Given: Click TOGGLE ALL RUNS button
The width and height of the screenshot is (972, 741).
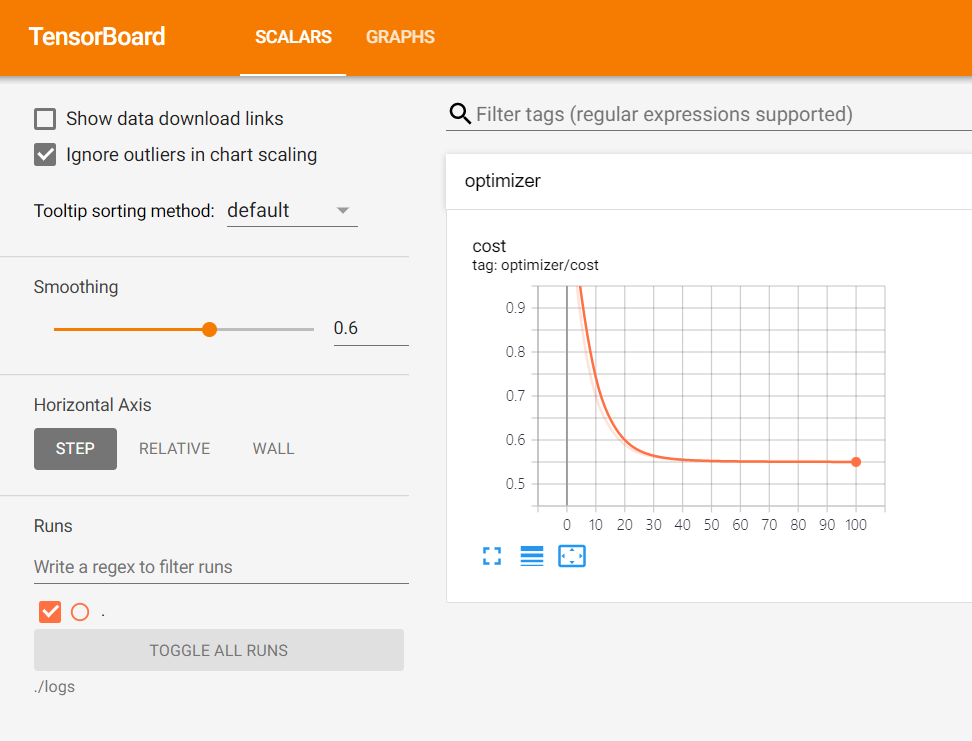Looking at the screenshot, I should [219, 650].
